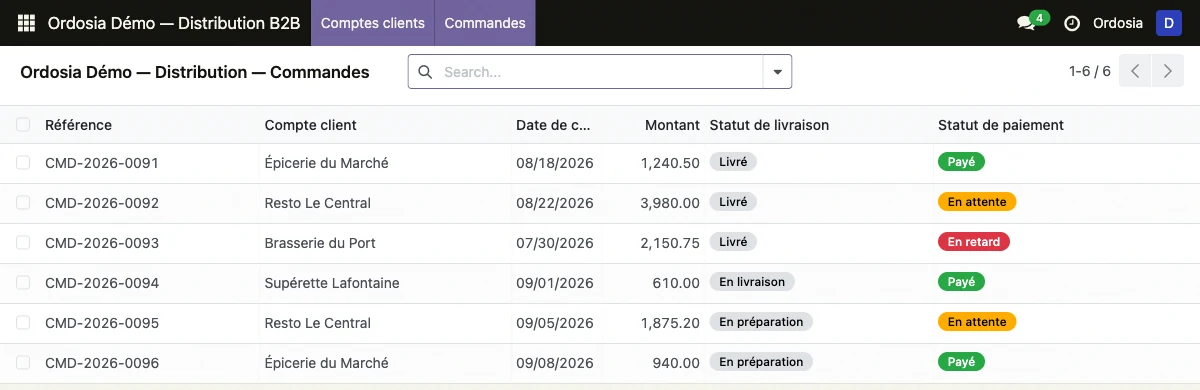Click the amount 1,240.50
Viewport: 1200px width, 390px height.
(670, 163)
